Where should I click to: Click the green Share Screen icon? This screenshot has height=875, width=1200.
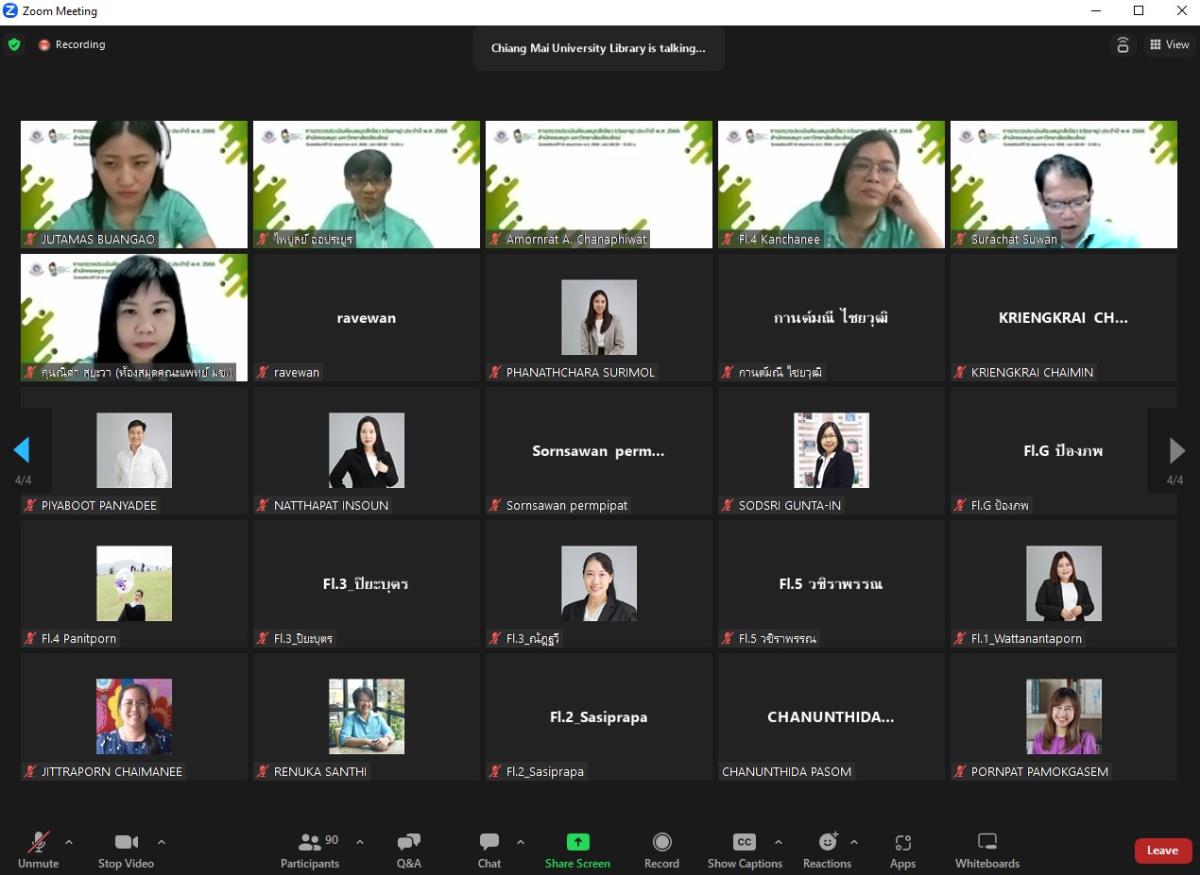click(578, 842)
